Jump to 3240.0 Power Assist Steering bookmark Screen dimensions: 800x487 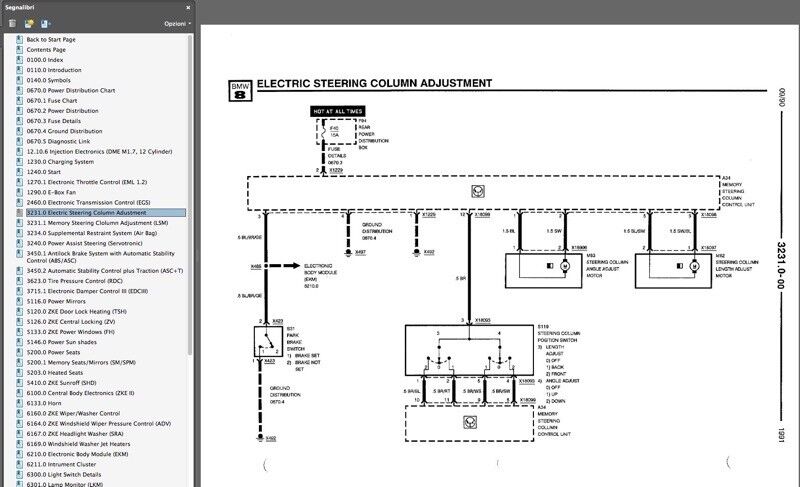click(x=91, y=243)
